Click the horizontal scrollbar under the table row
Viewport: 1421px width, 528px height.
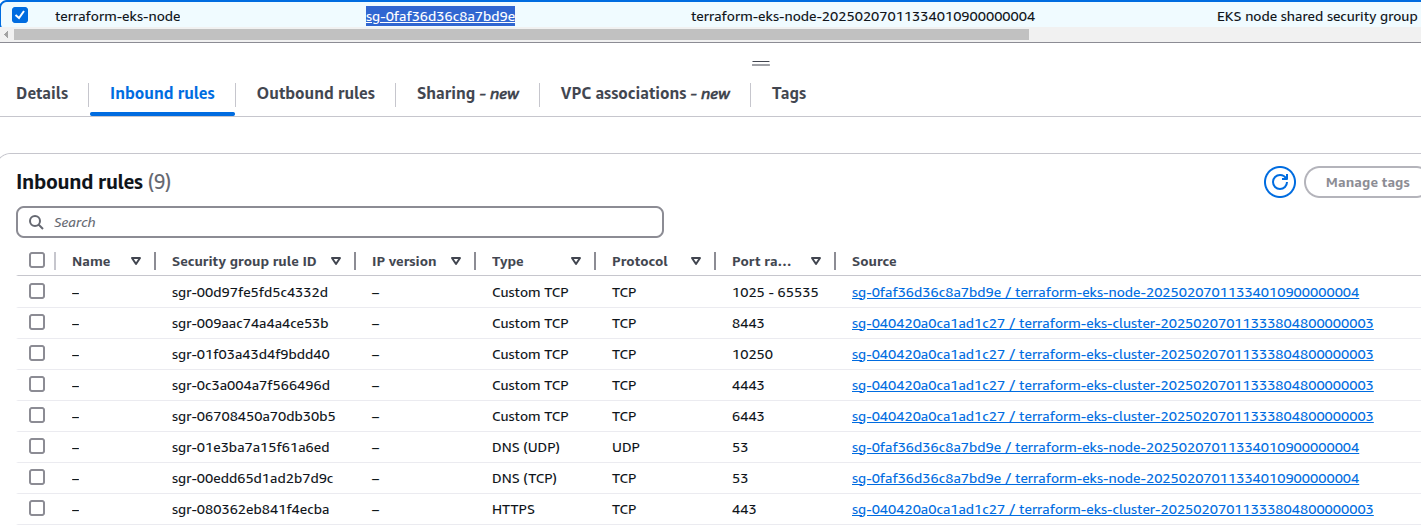(520, 34)
